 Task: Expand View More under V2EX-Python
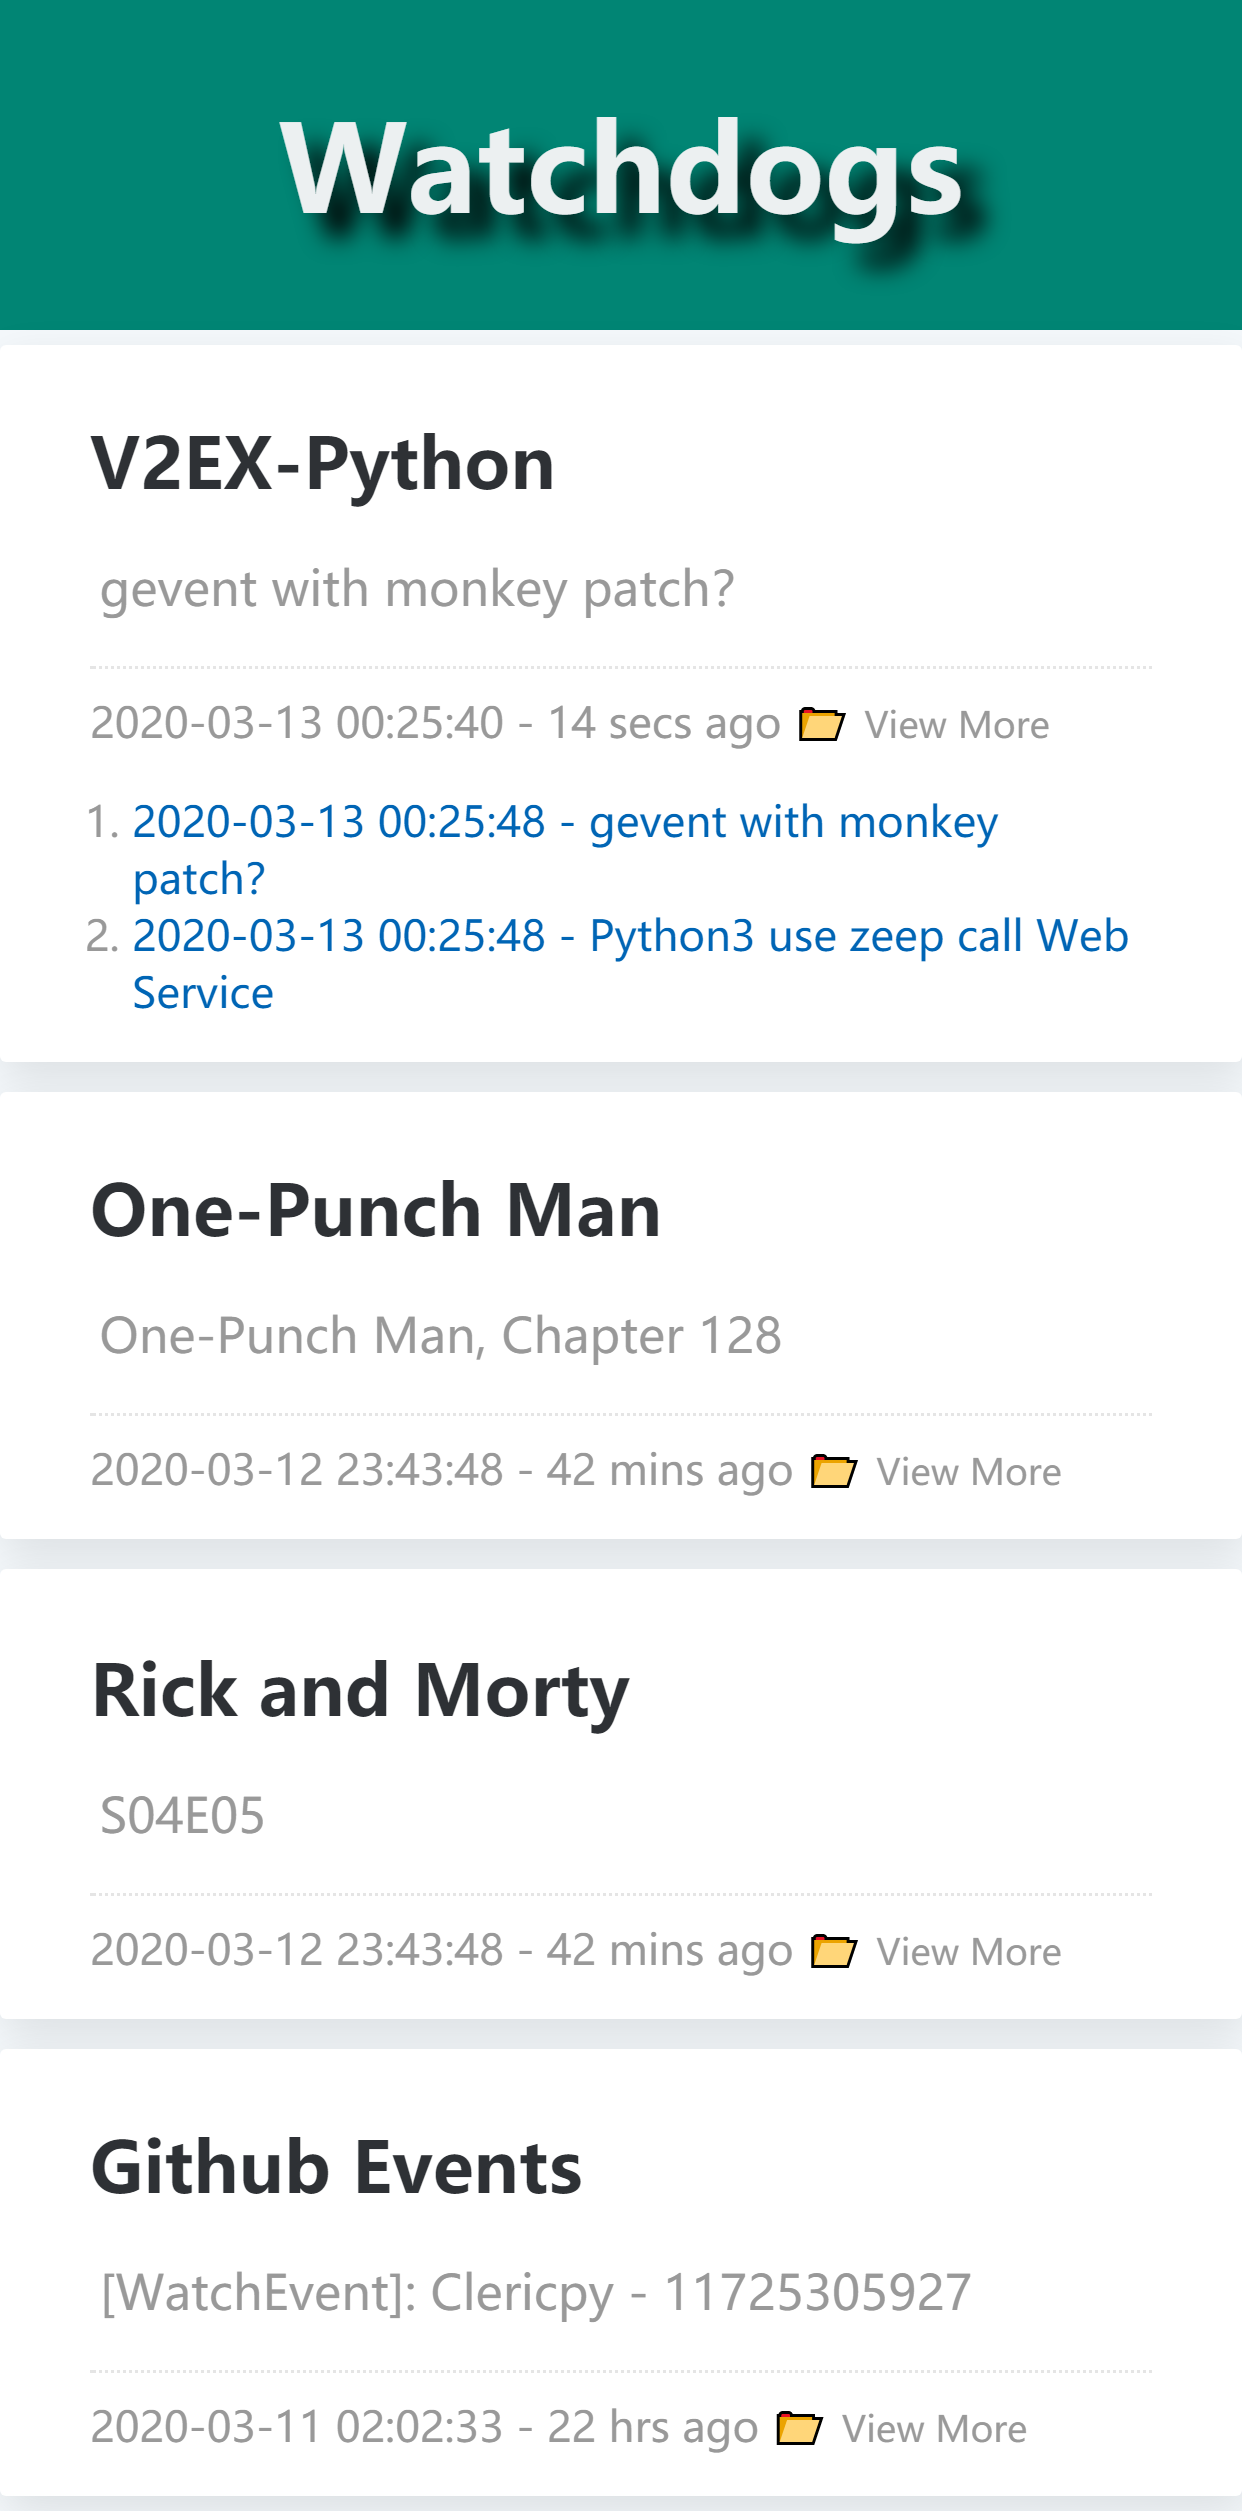tap(956, 725)
